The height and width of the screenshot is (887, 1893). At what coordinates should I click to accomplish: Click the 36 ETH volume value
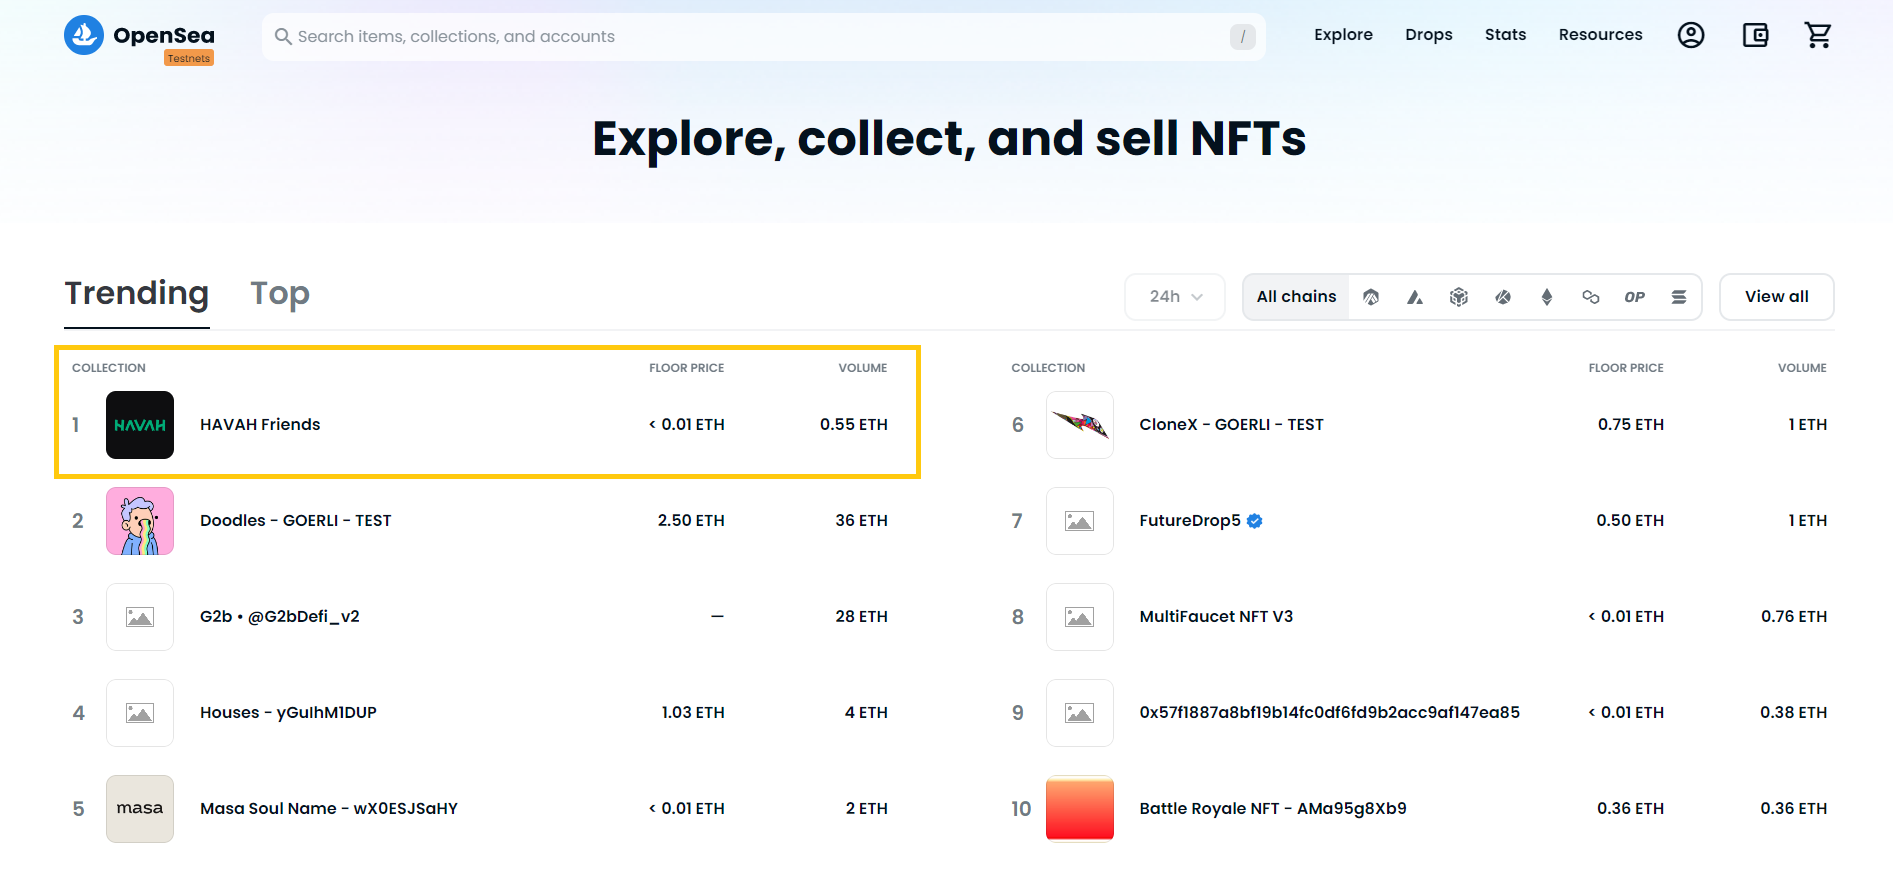[862, 521]
